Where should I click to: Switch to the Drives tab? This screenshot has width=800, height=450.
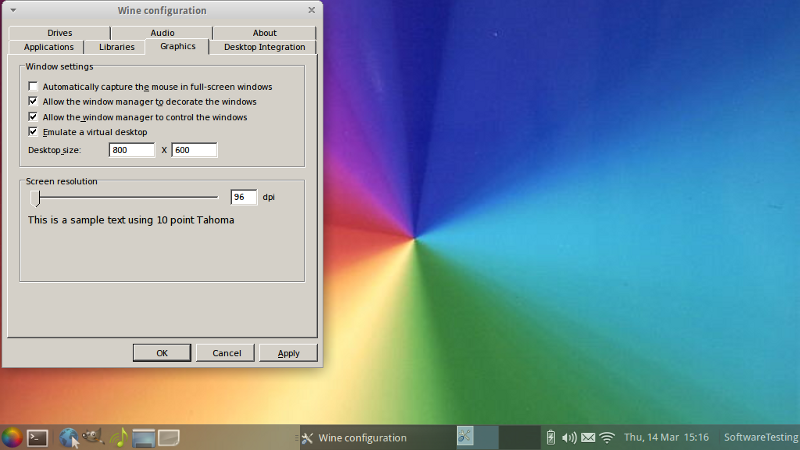click(x=60, y=33)
